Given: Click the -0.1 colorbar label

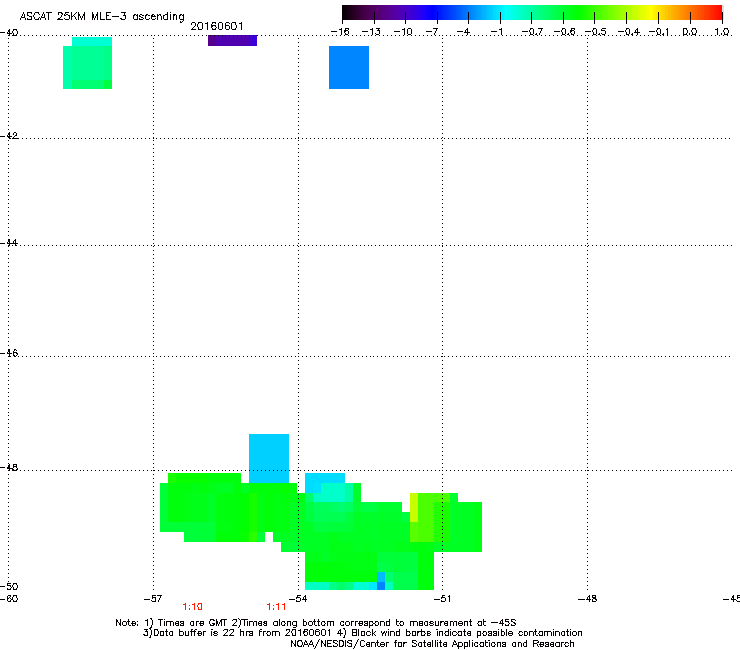Looking at the screenshot, I should coord(659,32).
